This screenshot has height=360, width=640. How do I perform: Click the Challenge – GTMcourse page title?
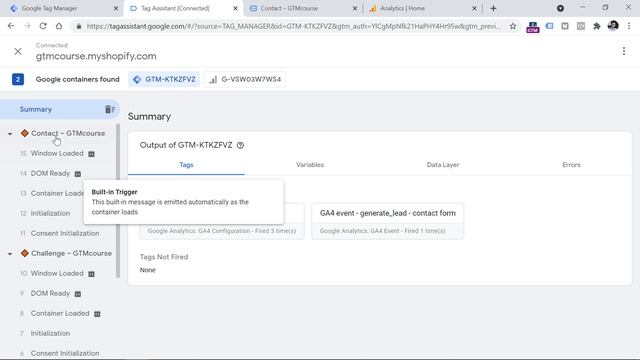tap(71, 253)
